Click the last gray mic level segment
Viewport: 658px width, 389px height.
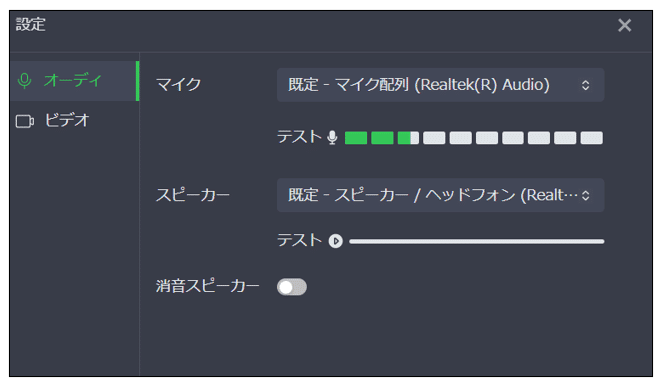(x=592, y=138)
